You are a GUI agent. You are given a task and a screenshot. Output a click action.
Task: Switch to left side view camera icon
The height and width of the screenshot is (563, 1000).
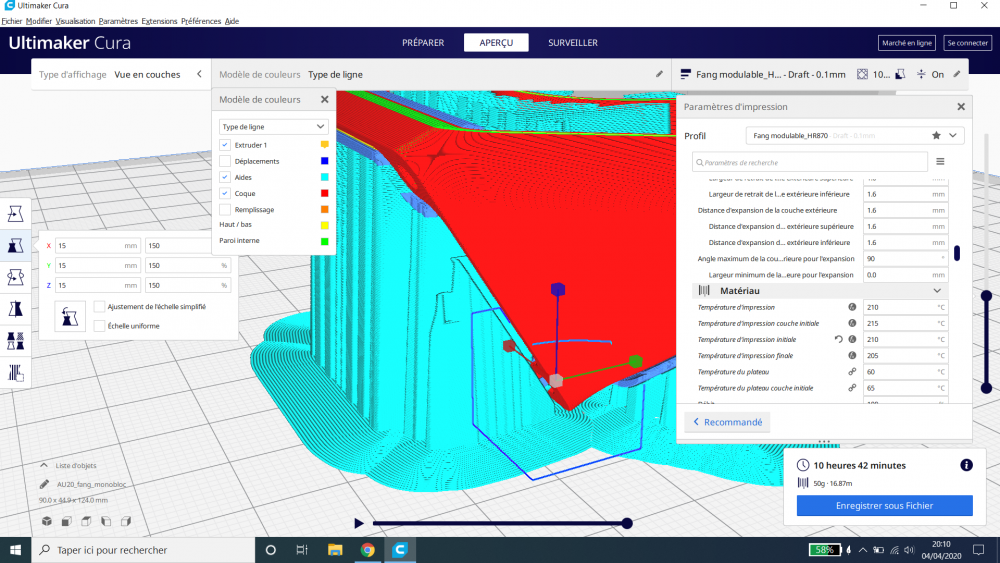coord(106,521)
